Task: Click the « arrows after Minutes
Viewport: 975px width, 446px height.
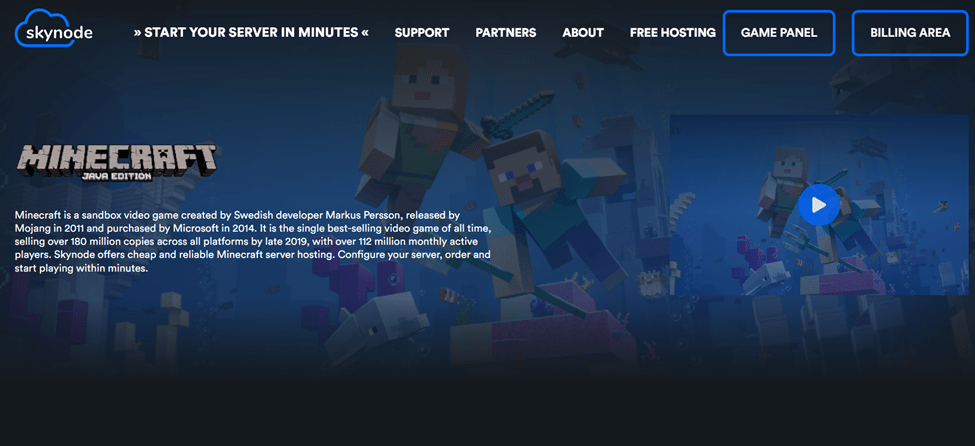Action: pos(364,33)
